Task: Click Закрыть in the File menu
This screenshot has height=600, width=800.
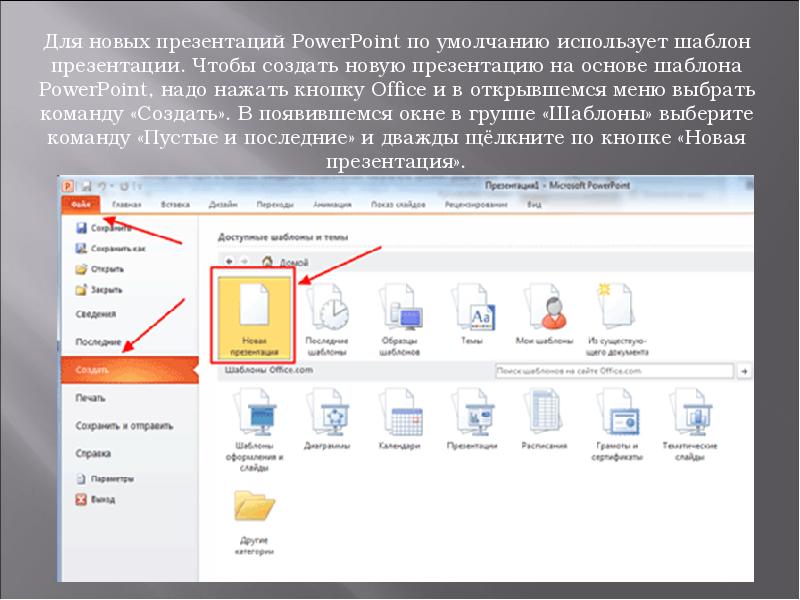Action: [99, 290]
